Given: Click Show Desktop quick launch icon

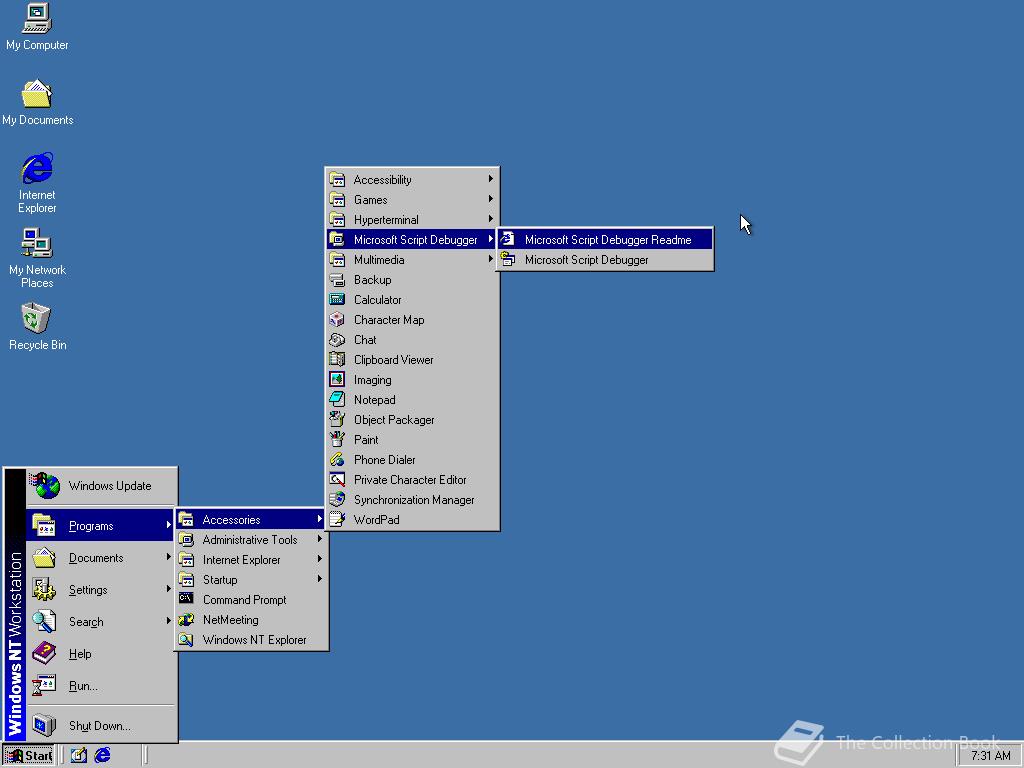Looking at the screenshot, I should pos(79,756).
